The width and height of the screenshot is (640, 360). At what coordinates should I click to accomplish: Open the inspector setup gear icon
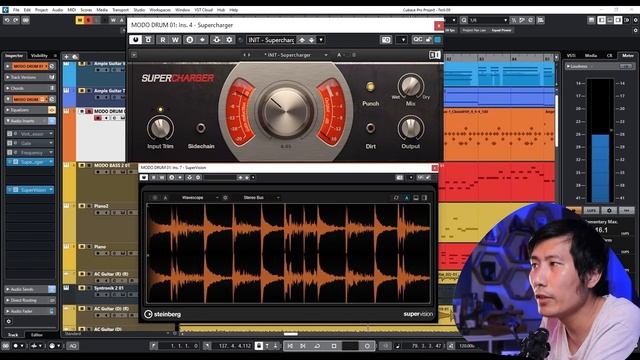click(9, 321)
